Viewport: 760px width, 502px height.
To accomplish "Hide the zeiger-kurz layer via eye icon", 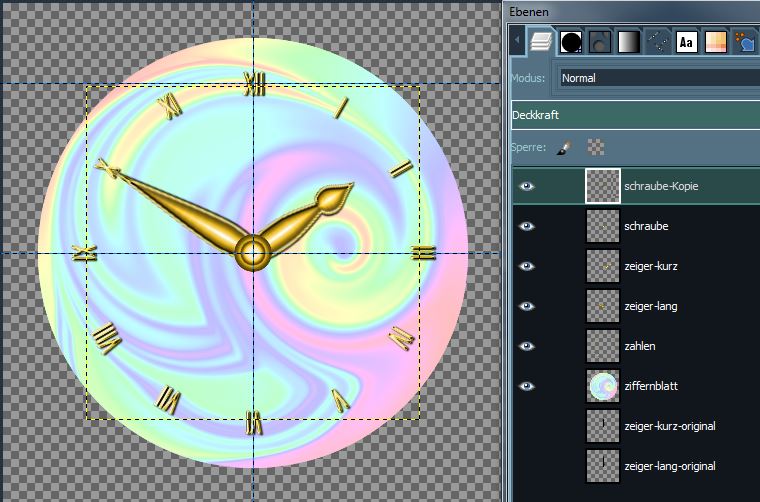I will tap(527, 266).
